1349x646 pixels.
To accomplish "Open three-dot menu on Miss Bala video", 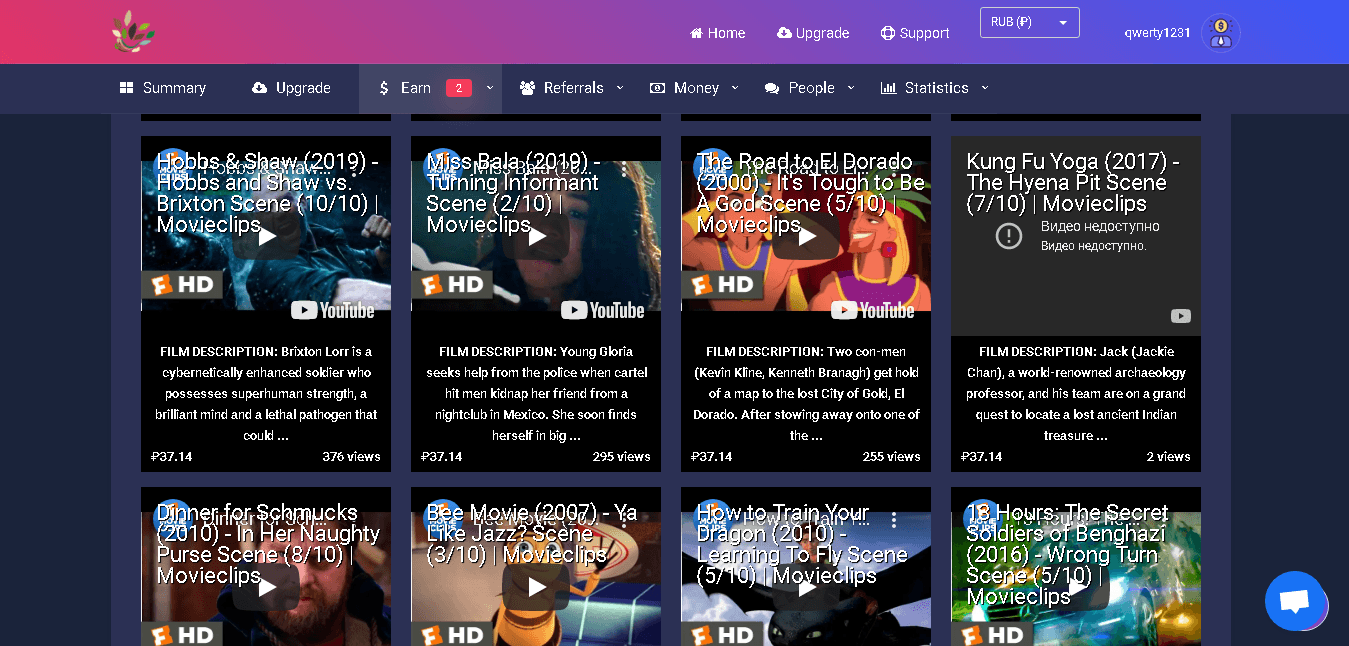I will coord(624,169).
